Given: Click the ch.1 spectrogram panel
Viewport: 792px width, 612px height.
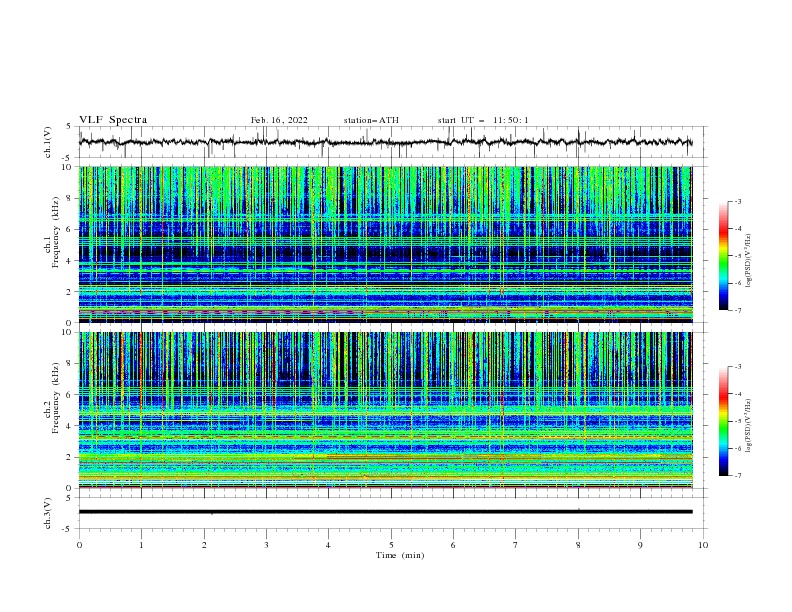Looking at the screenshot, I should tap(386, 244).
